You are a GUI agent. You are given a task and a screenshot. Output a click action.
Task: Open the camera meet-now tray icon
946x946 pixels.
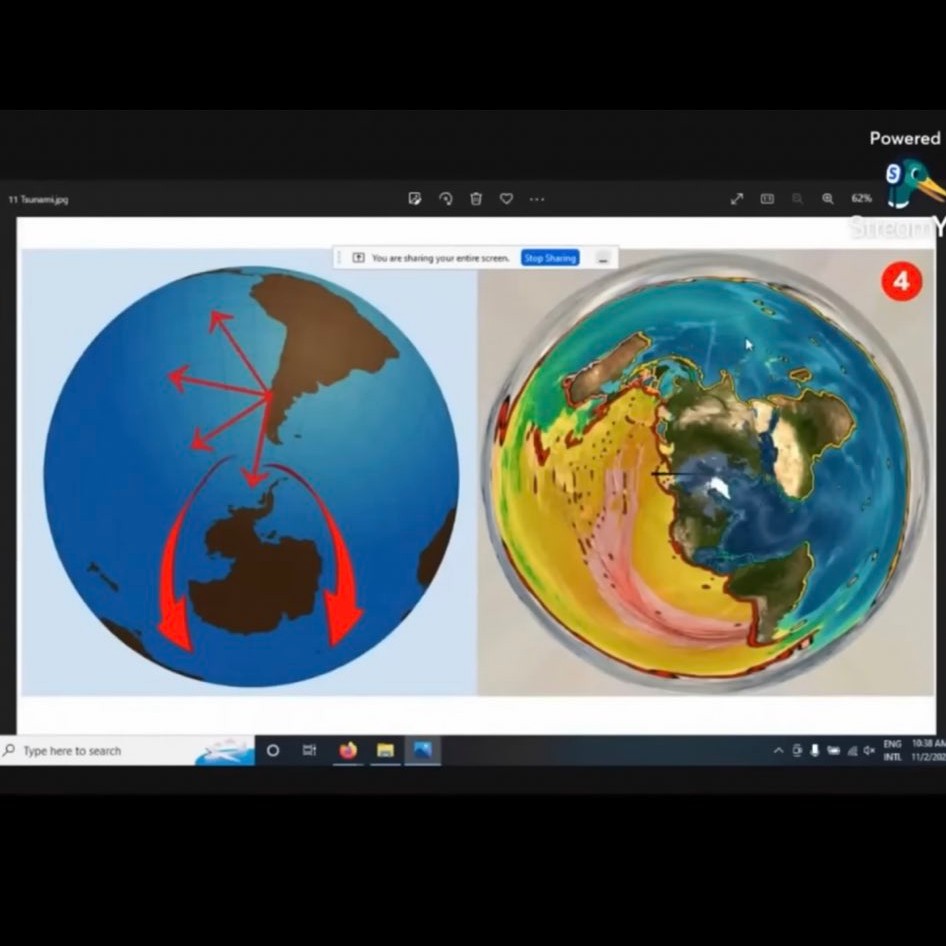tap(797, 751)
